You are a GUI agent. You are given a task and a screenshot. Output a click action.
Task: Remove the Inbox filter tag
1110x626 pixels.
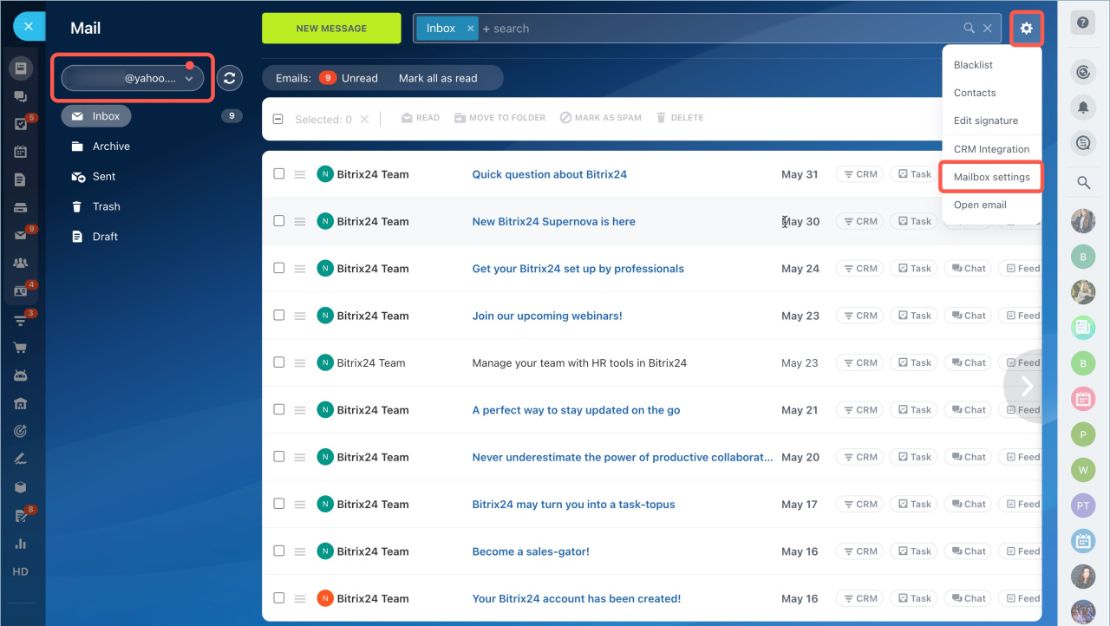tap(470, 28)
